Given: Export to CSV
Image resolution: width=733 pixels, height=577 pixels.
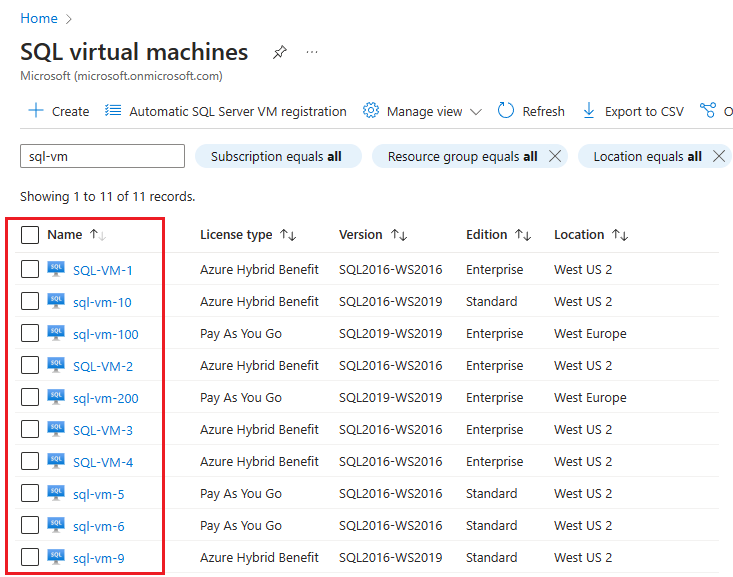Looking at the screenshot, I should (x=633, y=111).
